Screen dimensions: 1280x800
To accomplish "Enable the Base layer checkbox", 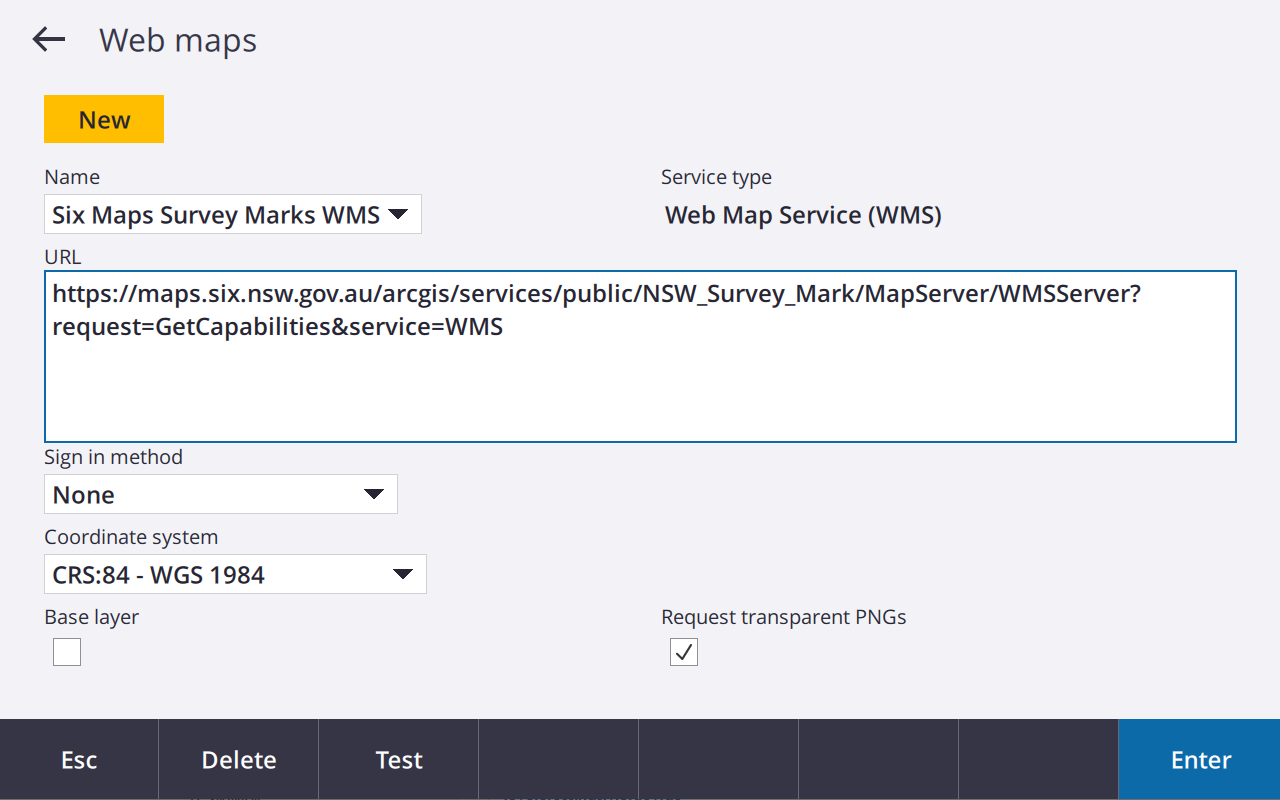I will [67, 652].
